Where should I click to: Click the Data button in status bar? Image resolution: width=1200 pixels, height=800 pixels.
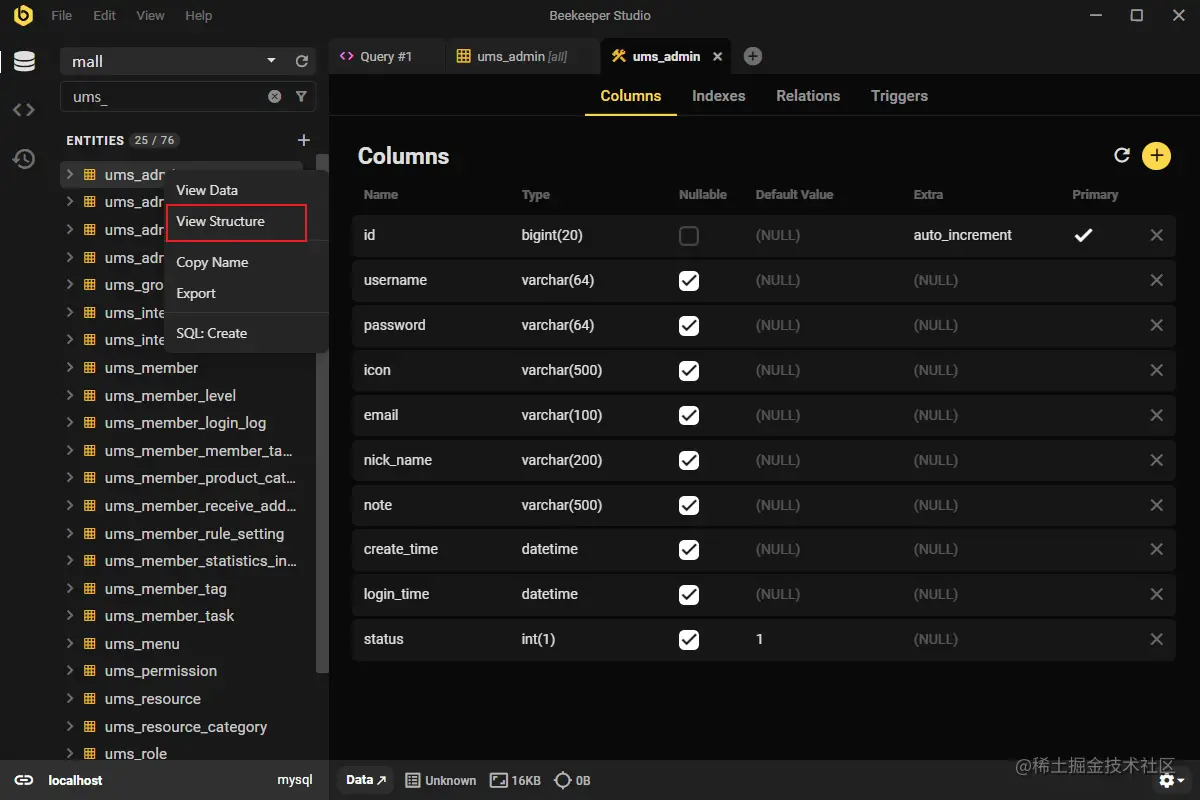click(x=366, y=780)
